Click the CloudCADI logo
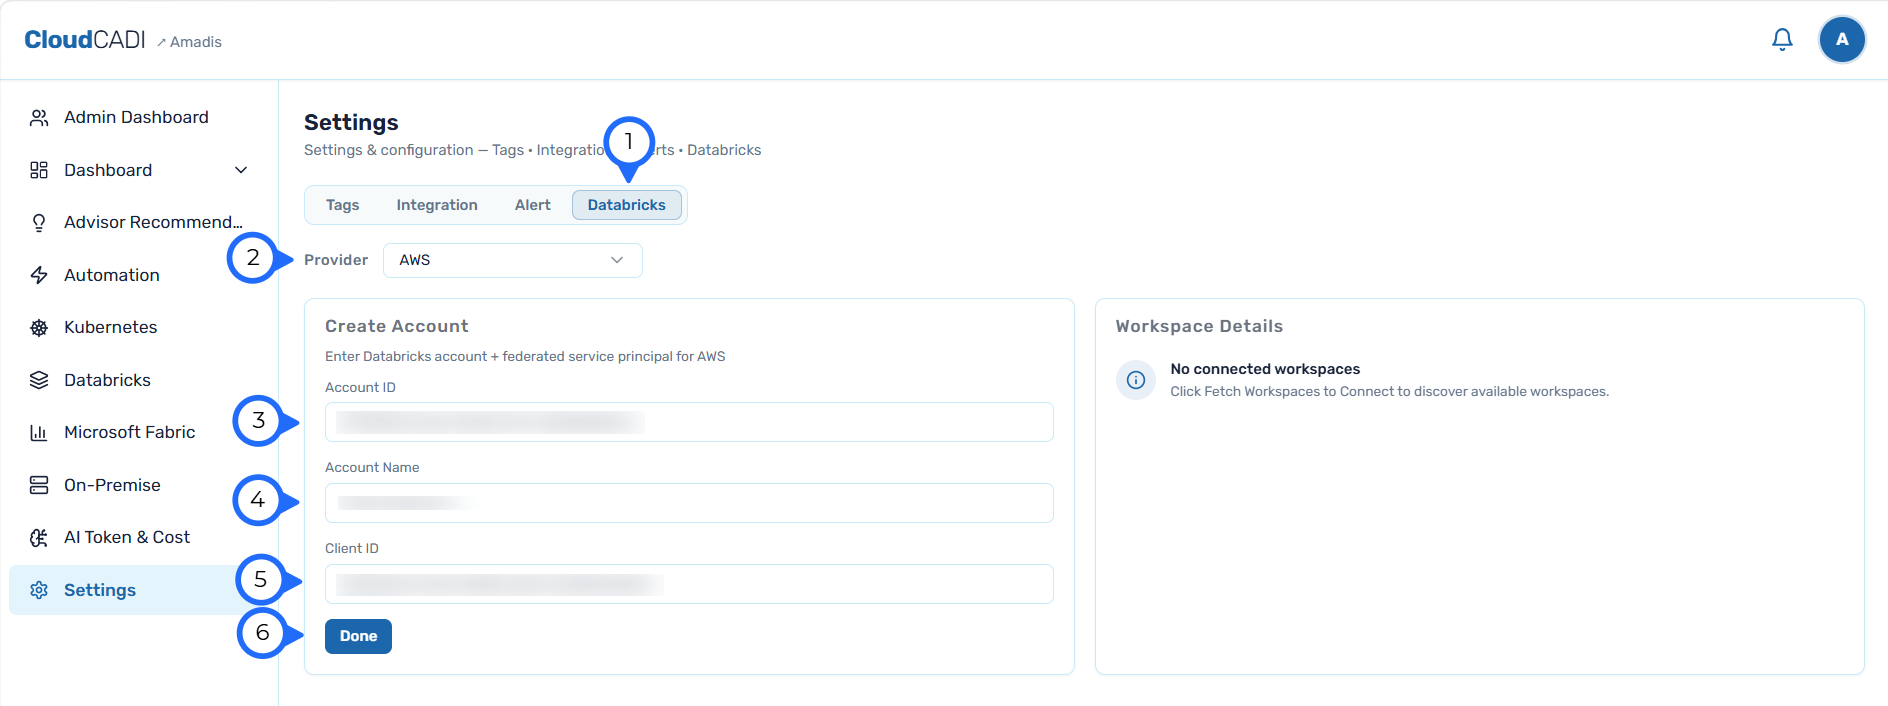This screenshot has width=1888, height=706. [x=85, y=40]
